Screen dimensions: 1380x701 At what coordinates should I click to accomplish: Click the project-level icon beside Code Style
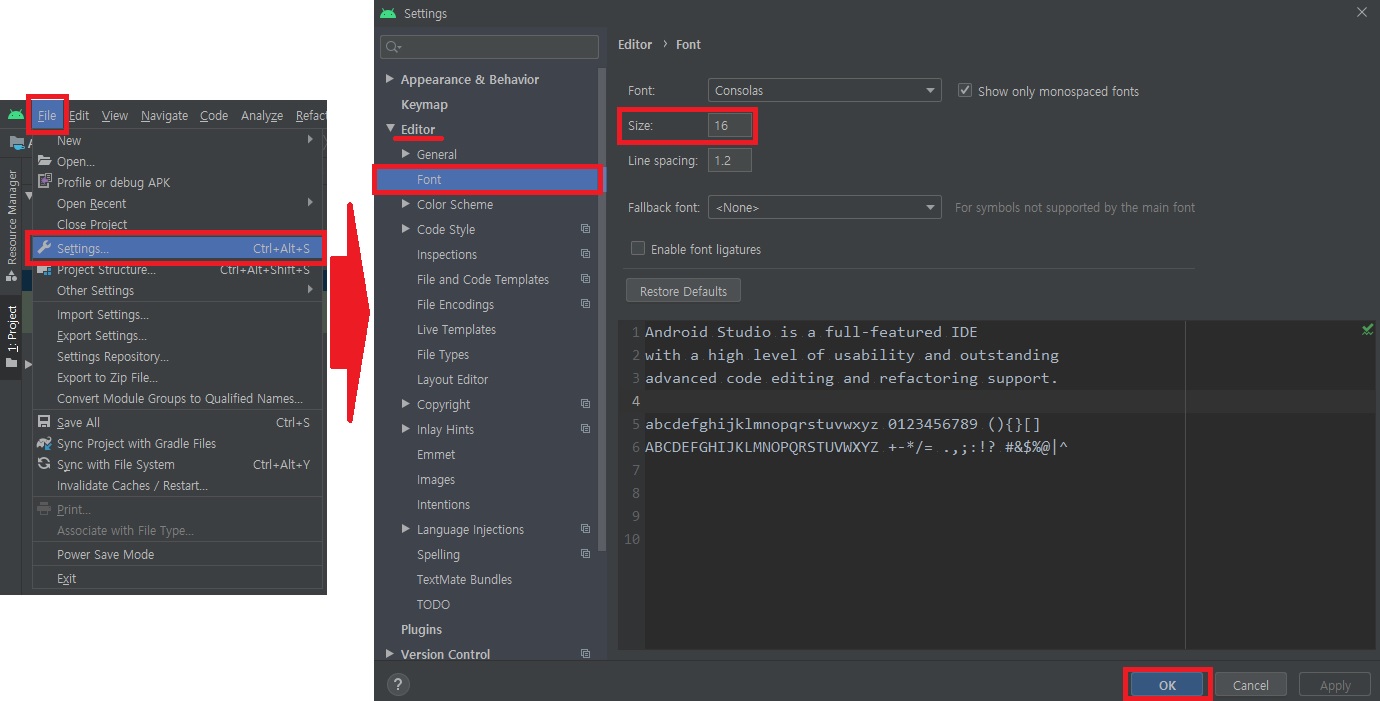click(586, 229)
